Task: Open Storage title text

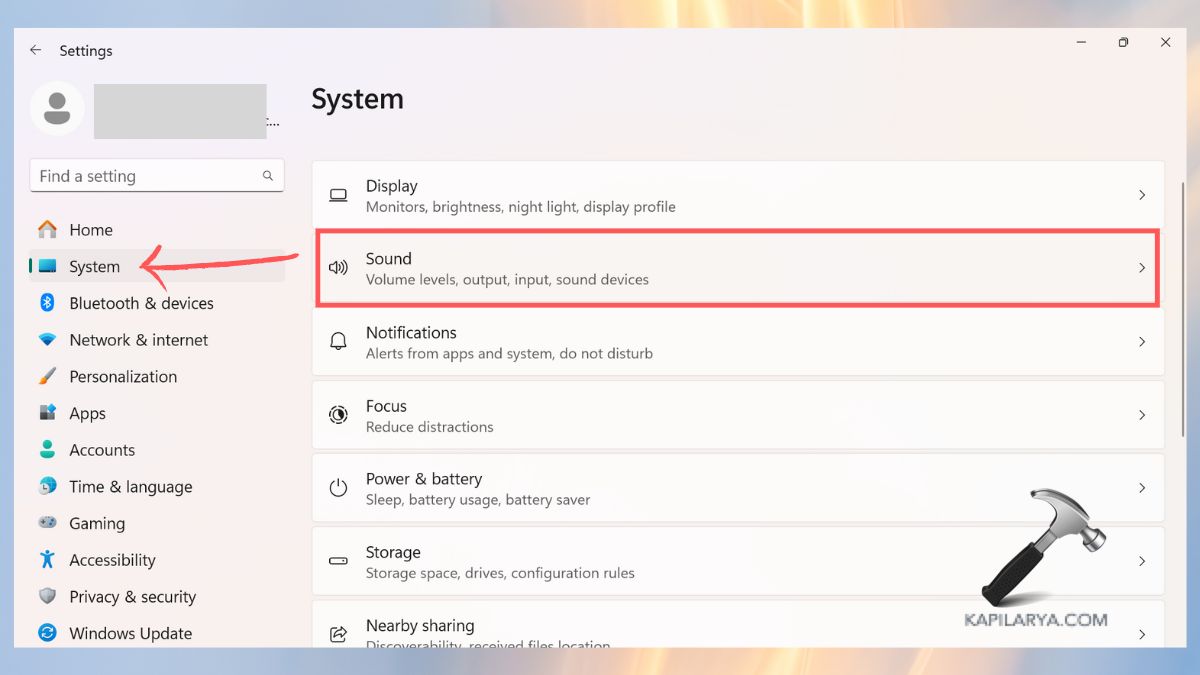Action: pyautogui.click(x=393, y=552)
